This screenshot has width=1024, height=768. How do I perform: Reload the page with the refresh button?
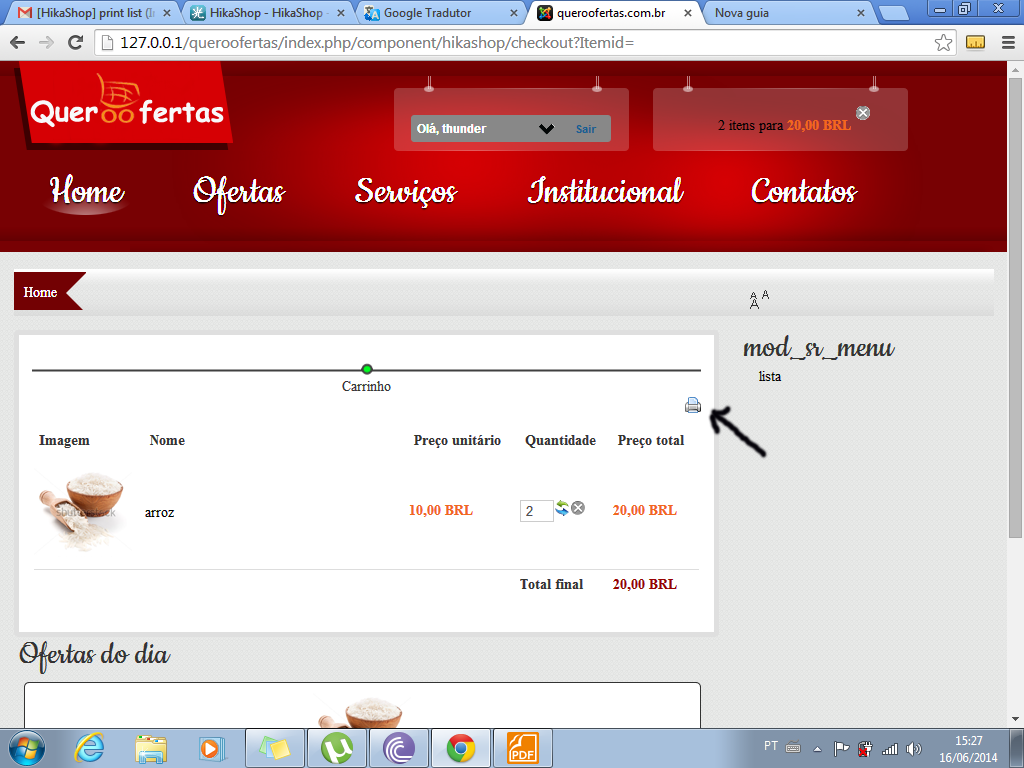click(x=76, y=42)
